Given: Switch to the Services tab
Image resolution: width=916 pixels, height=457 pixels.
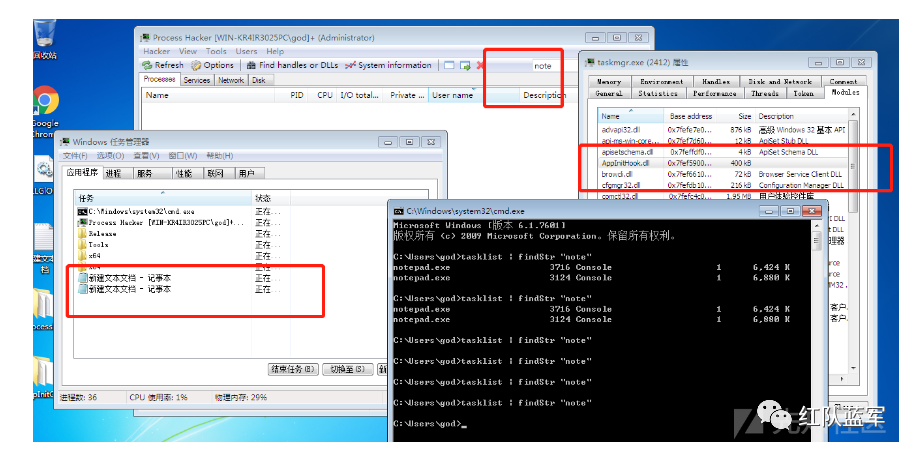Looking at the screenshot, I should tap(197, 81).
